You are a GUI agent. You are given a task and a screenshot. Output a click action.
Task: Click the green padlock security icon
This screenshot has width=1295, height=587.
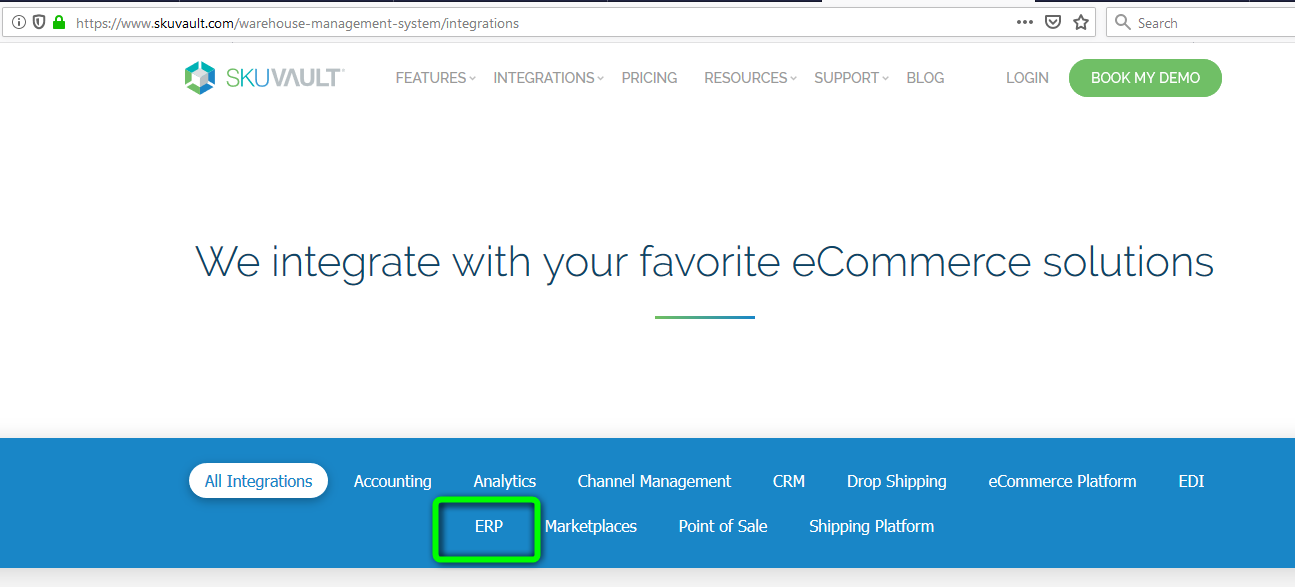(x=59, y=22)
